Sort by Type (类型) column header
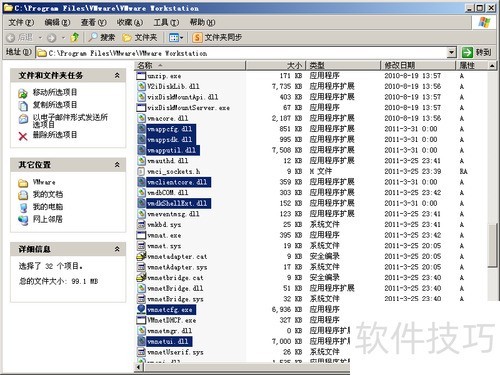 pyautogui.click(x=343, y=65)
